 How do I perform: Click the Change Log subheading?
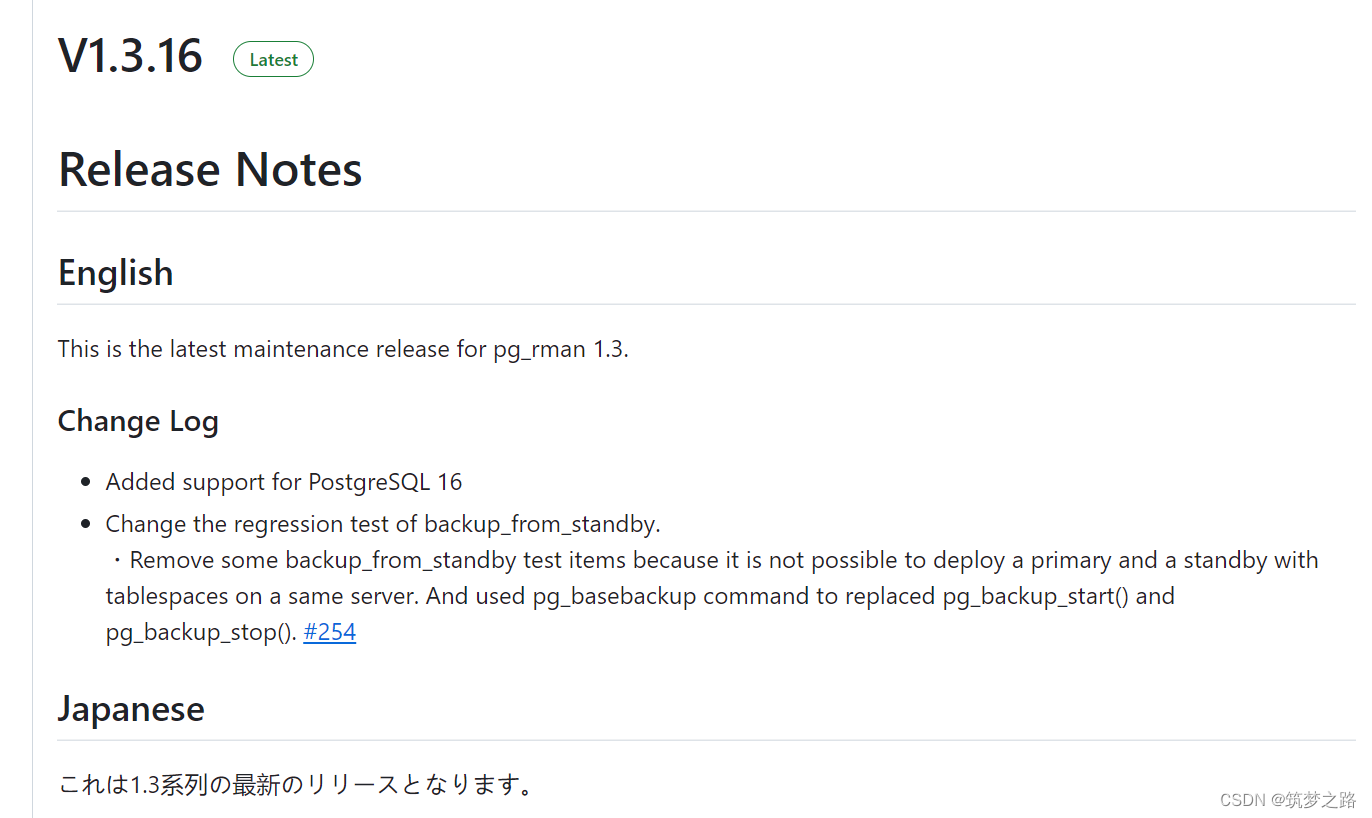click(138, 421)
